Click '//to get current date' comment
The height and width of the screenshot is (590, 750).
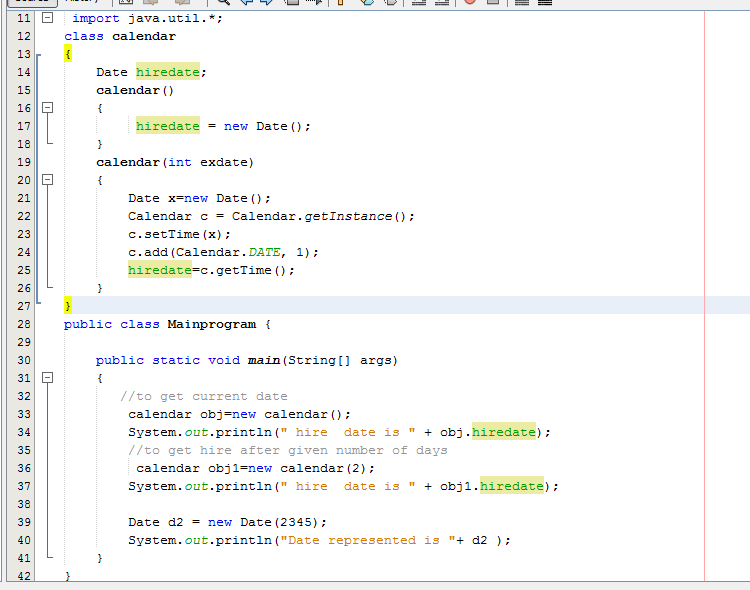pyautogui.click(x=204, y=396)
